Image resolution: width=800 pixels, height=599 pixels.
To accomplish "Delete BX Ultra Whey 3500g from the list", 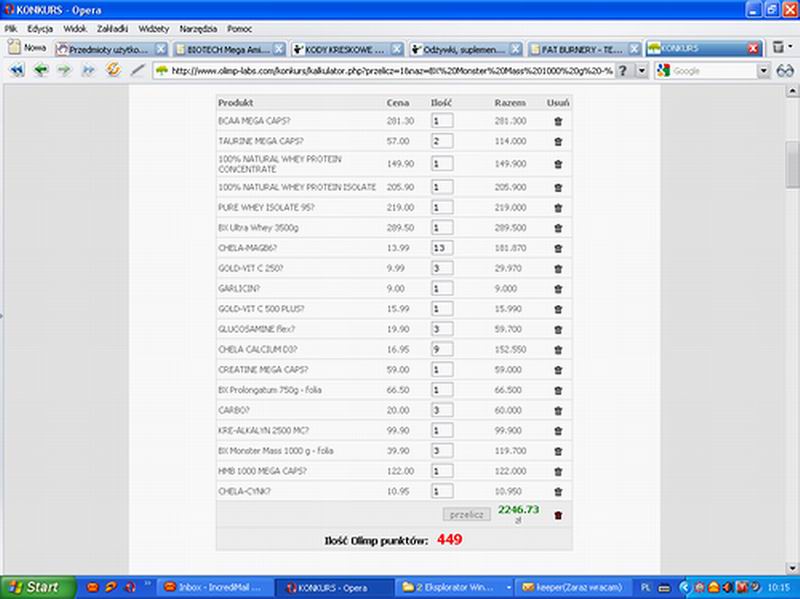I will click(558, 228).
